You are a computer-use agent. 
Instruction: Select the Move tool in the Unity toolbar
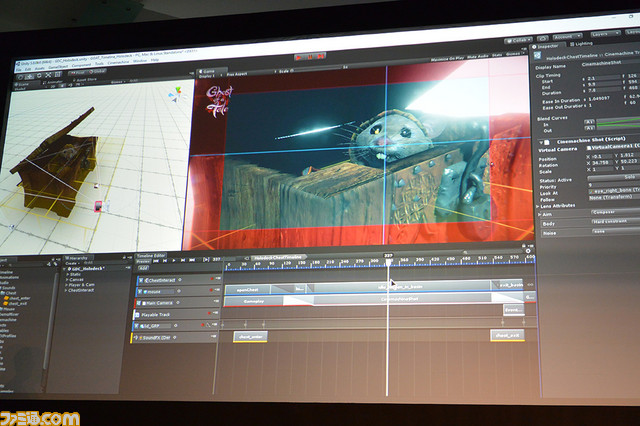[x=30, y=76]
